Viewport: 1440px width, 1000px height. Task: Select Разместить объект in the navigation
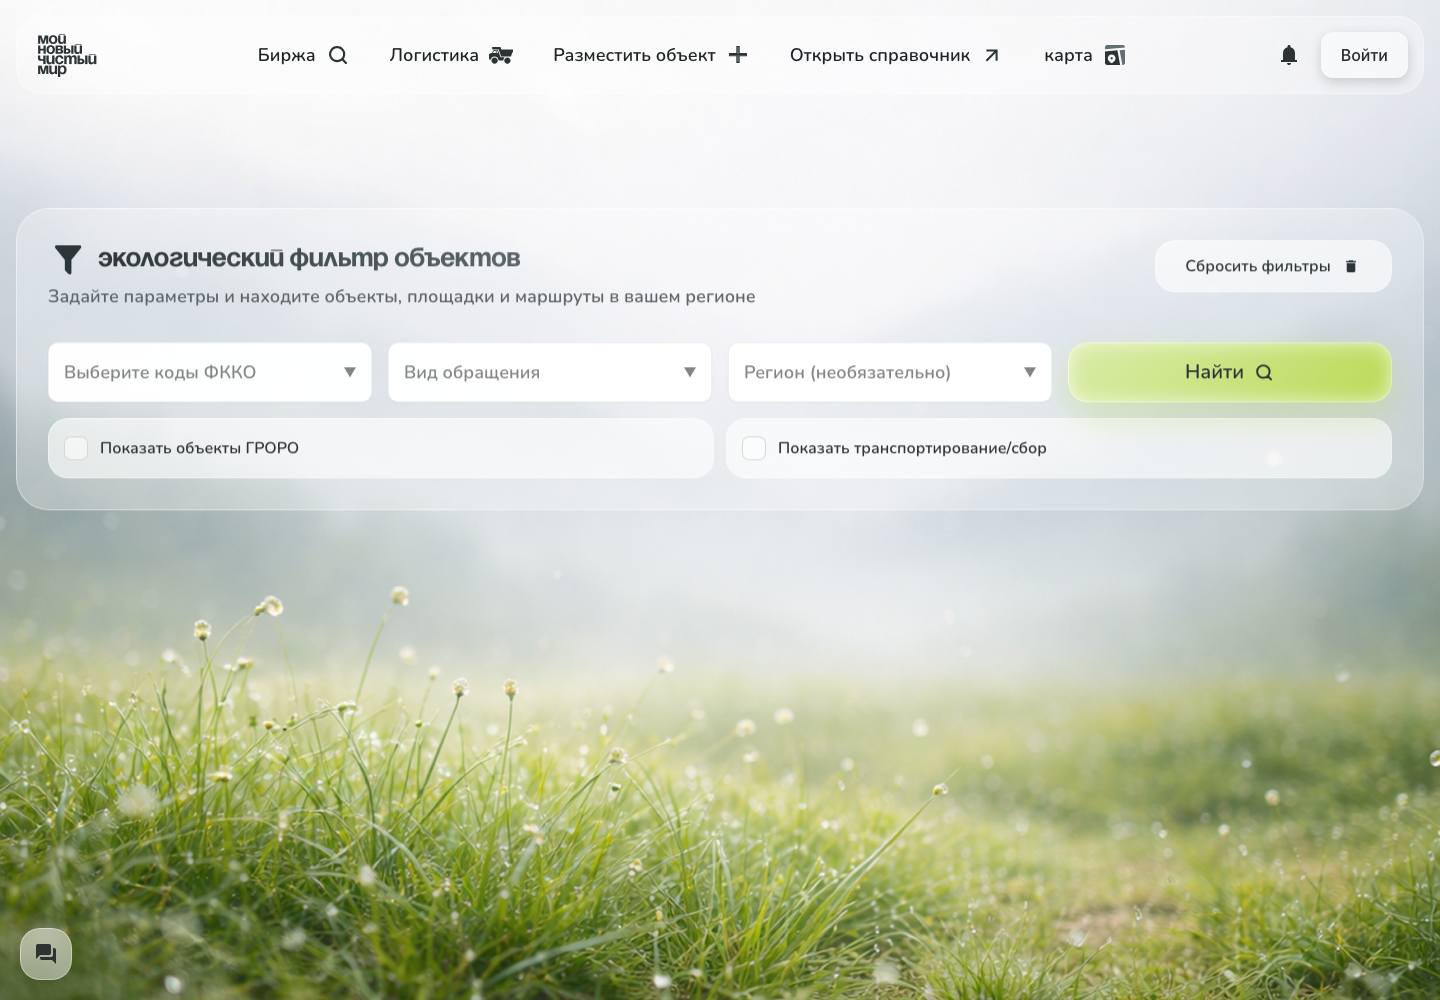click(x=634, y=55)
